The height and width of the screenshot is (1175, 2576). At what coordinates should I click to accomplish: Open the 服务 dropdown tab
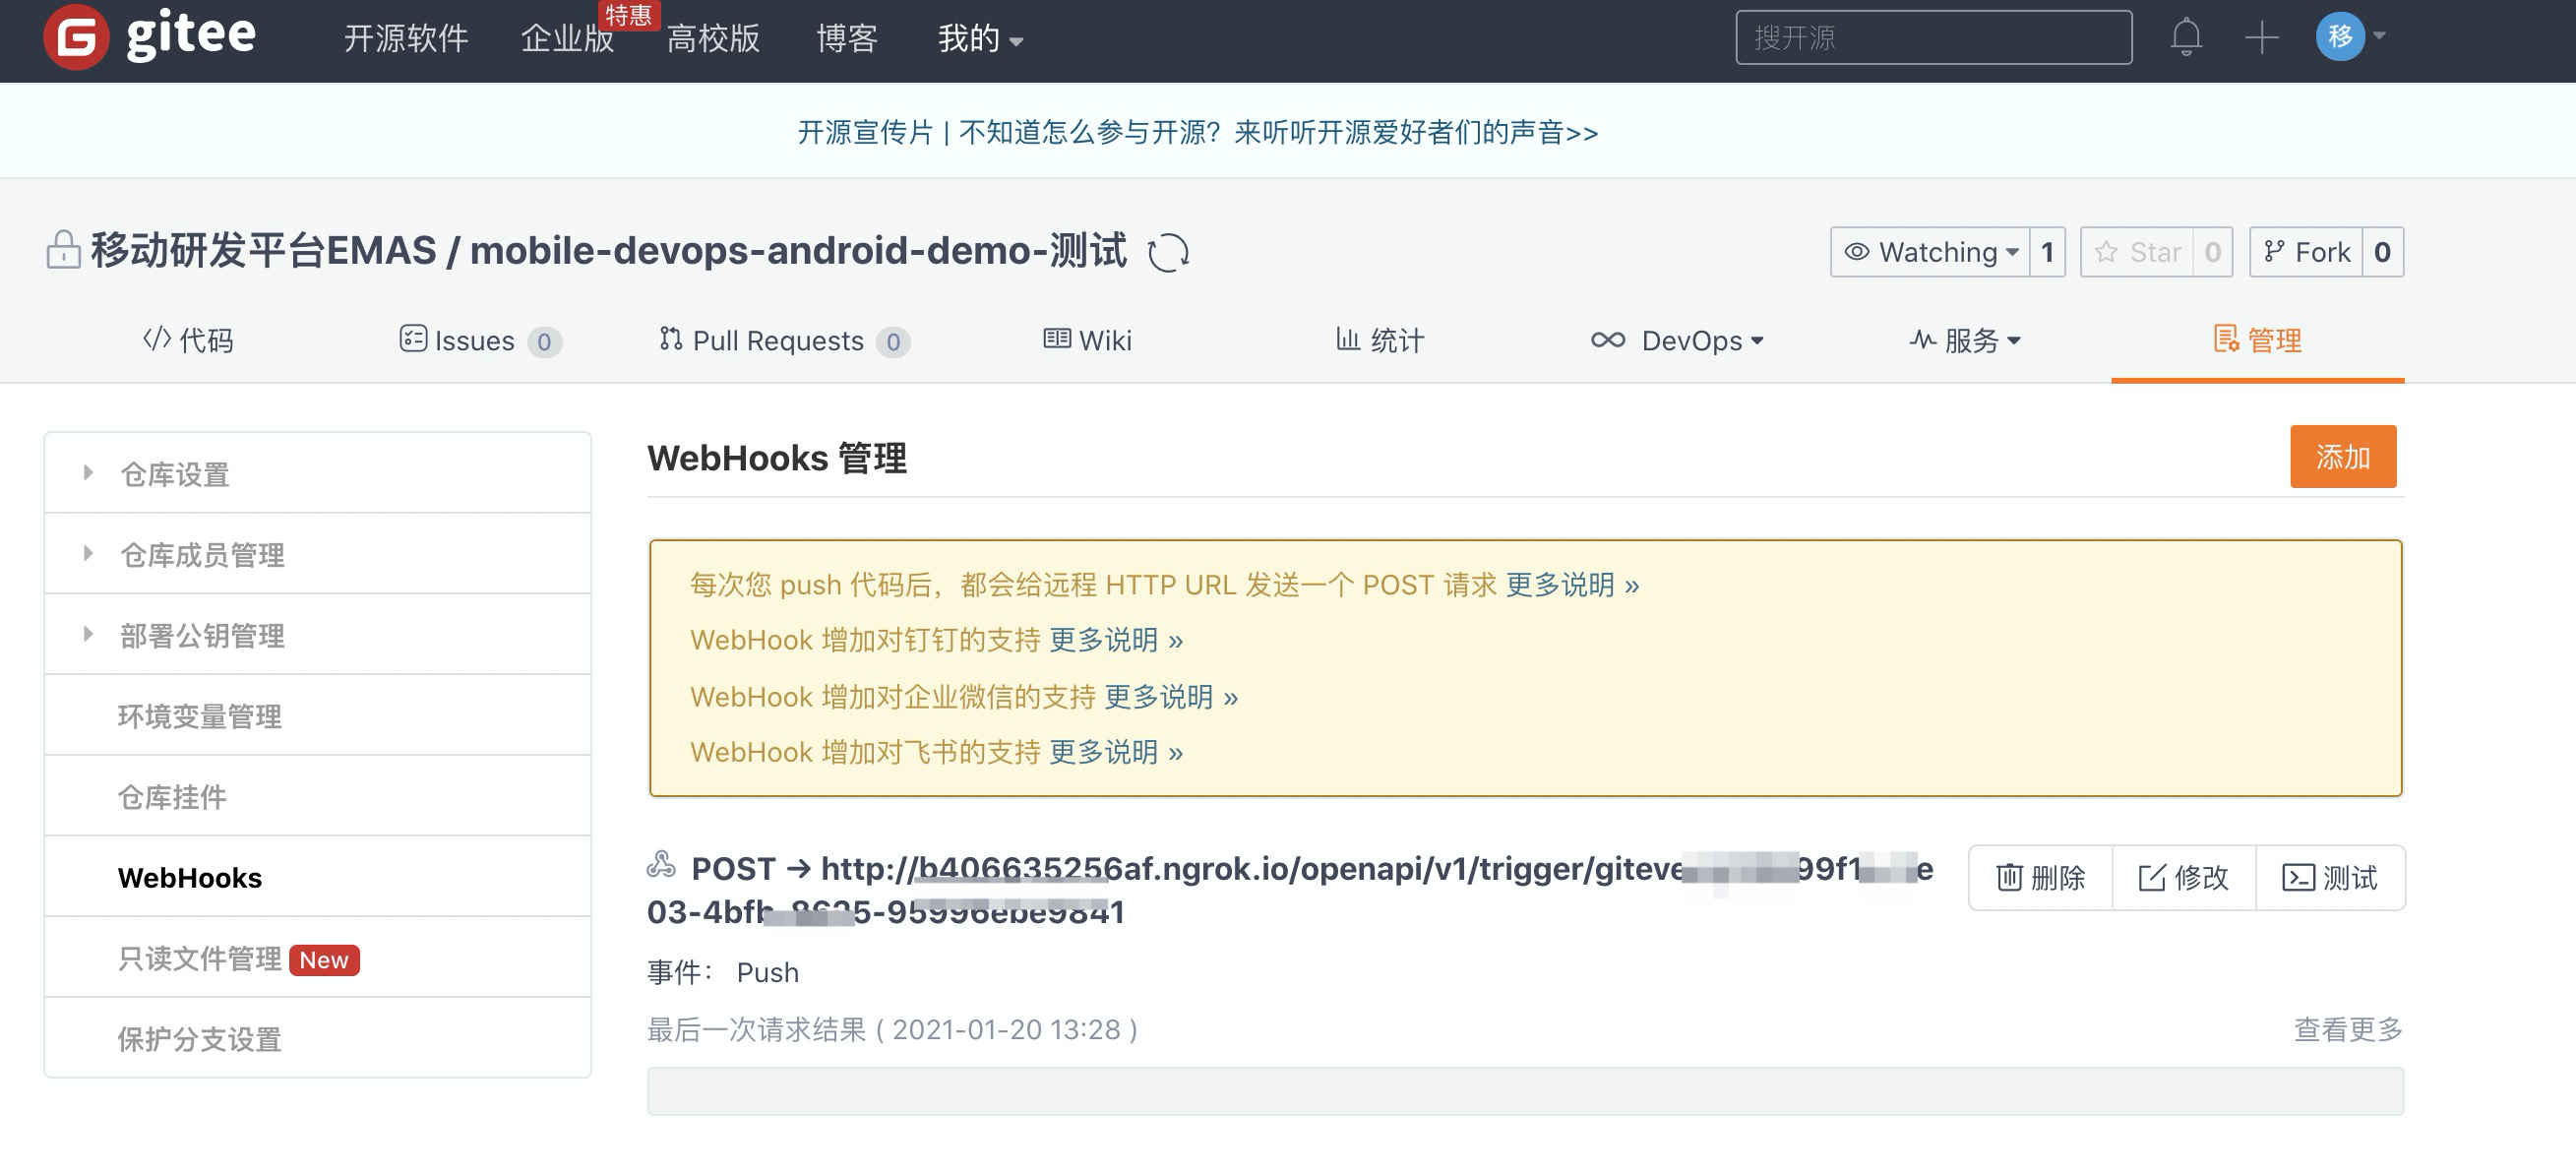(1965, 341)
